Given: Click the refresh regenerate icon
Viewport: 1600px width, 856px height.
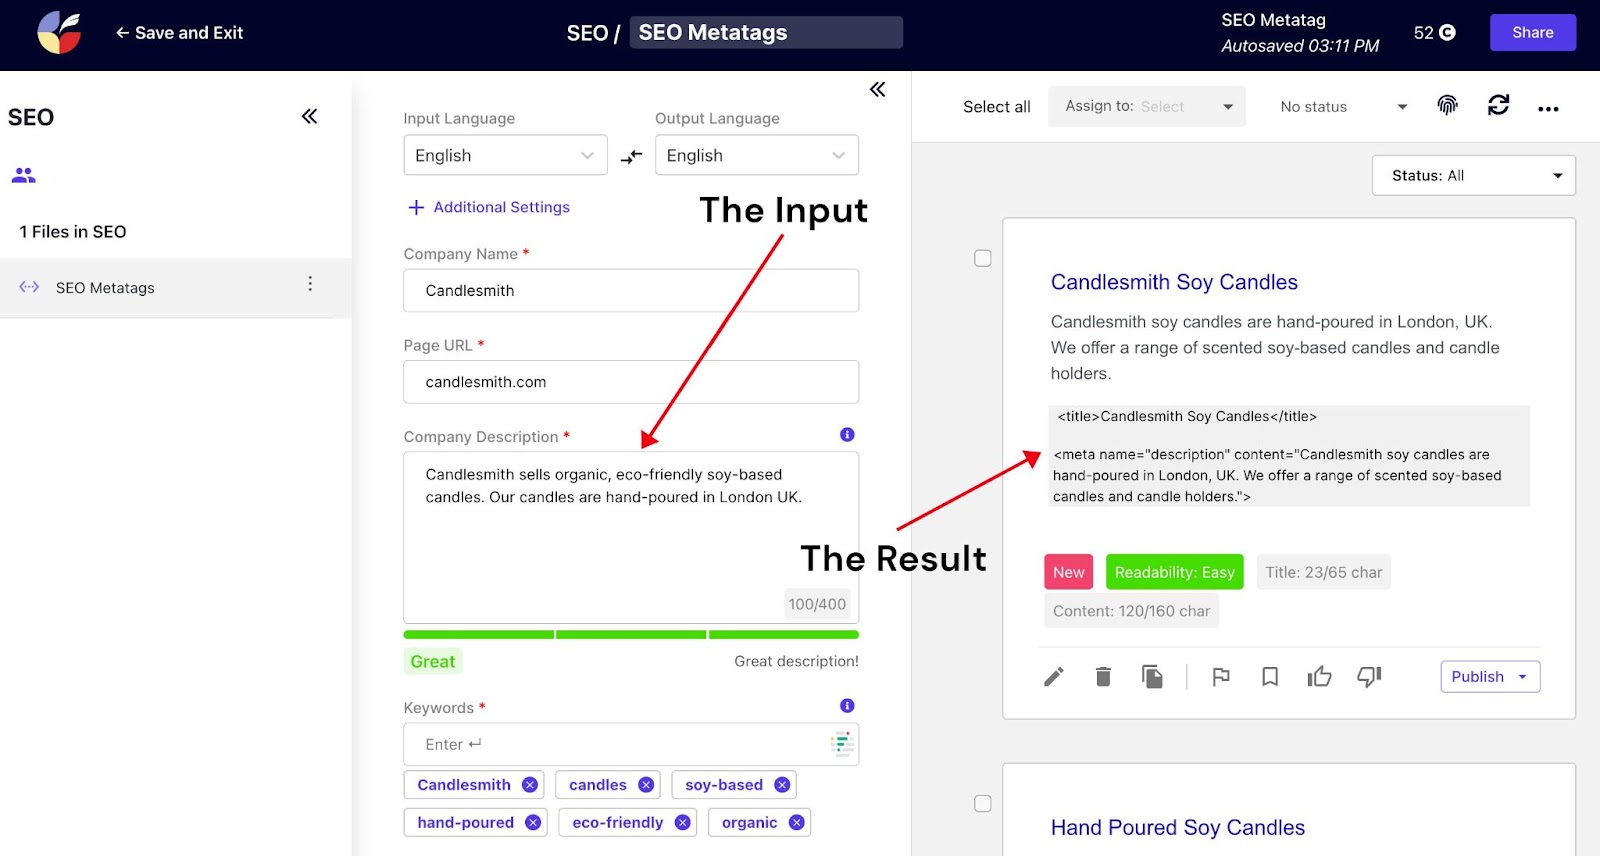Looking at the screenshot, I should tap(1498, 105).
